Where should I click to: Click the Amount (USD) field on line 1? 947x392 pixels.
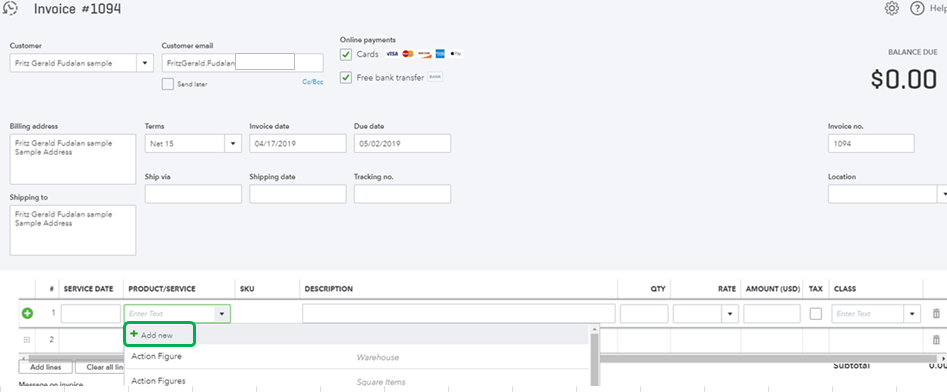point(772,313)
